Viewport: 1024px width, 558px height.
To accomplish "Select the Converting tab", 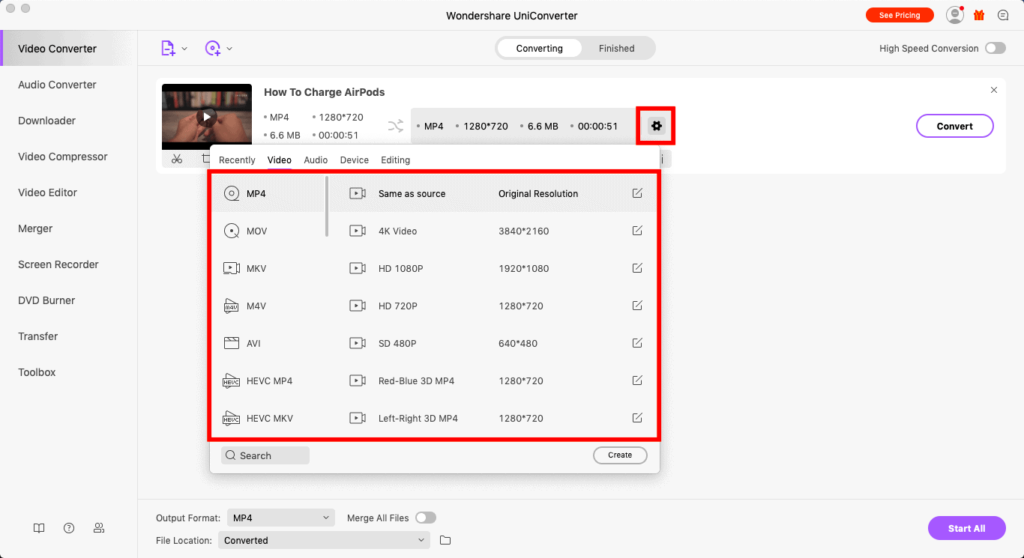I will point(539,48).
